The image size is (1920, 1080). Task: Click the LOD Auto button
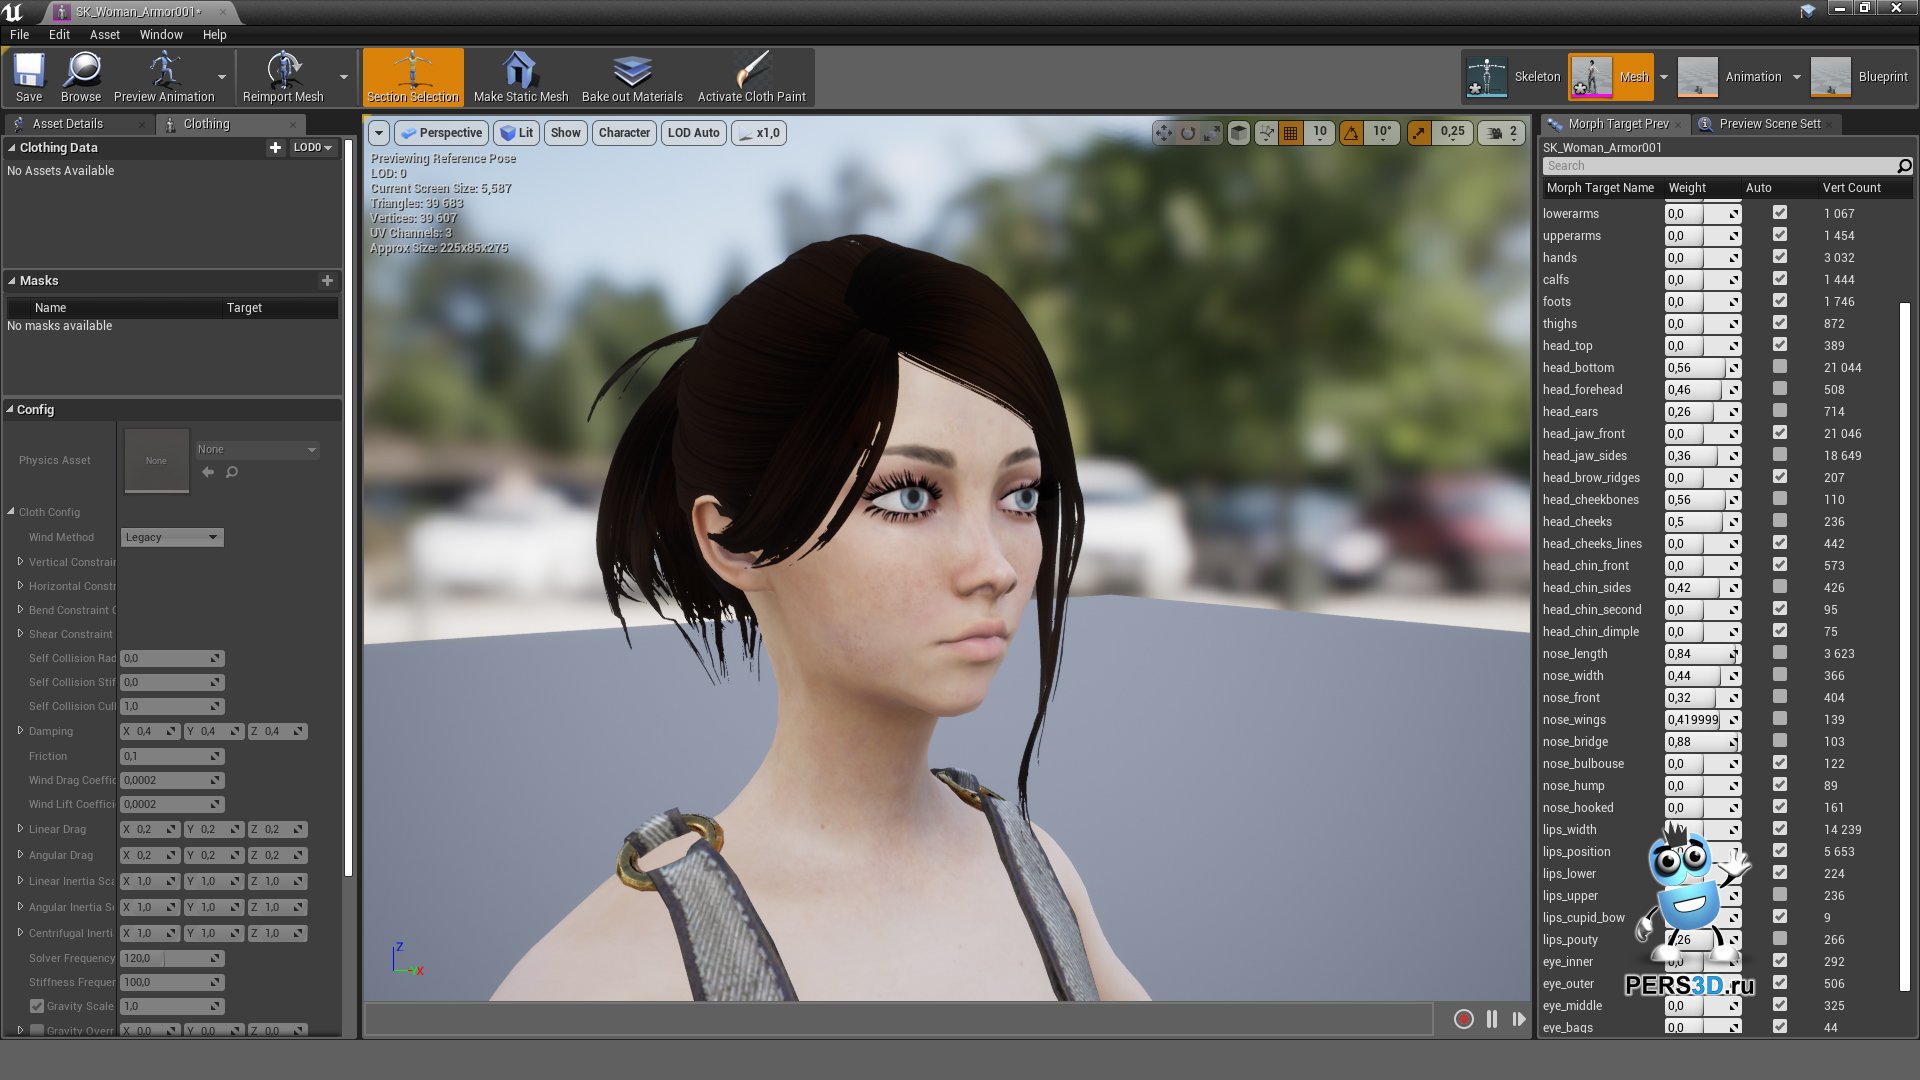pyautogui.click(x=692, y=132)
